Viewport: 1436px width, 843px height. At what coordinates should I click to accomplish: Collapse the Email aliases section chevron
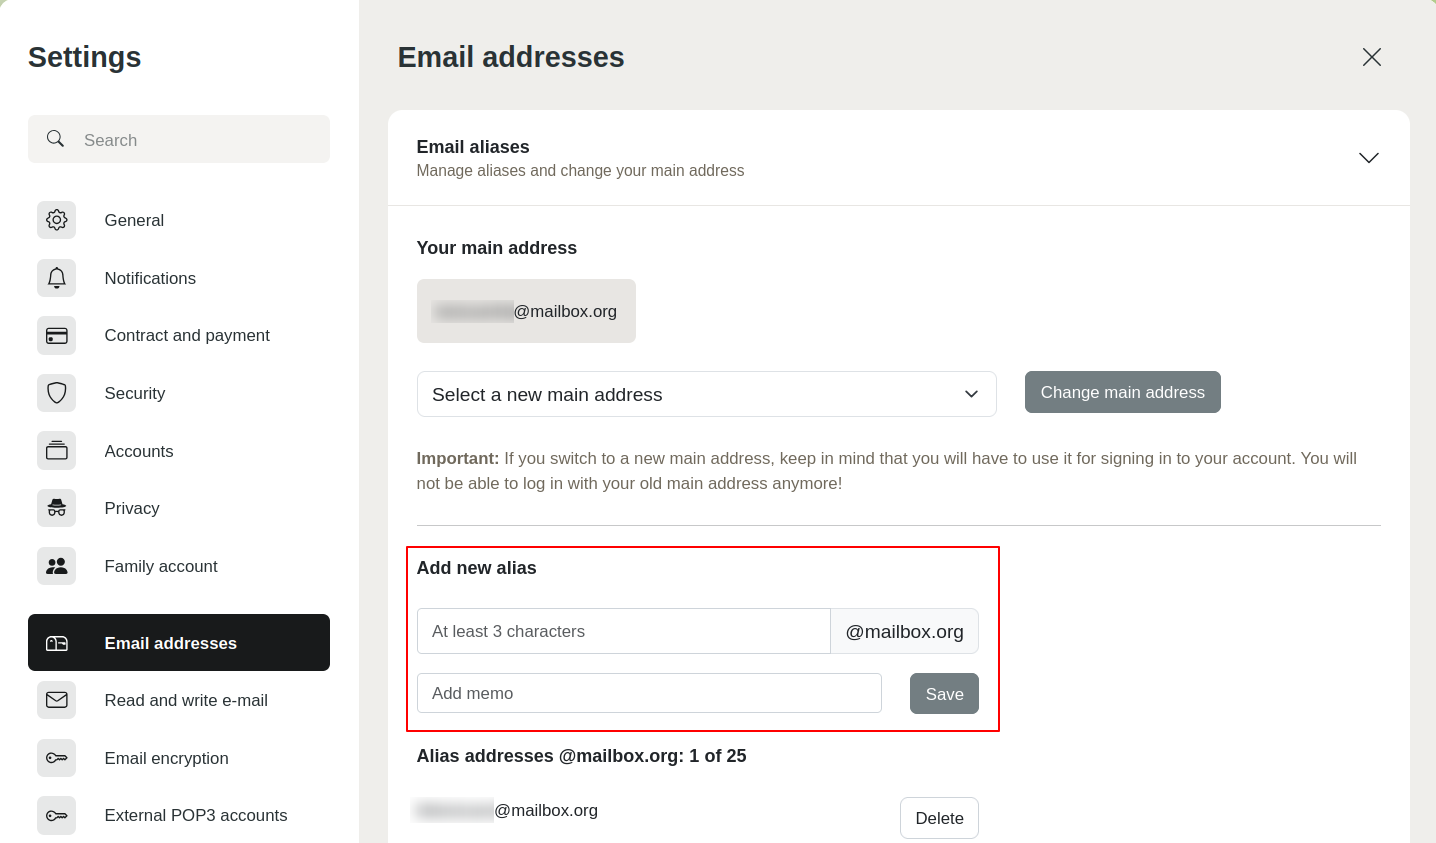1369,158
